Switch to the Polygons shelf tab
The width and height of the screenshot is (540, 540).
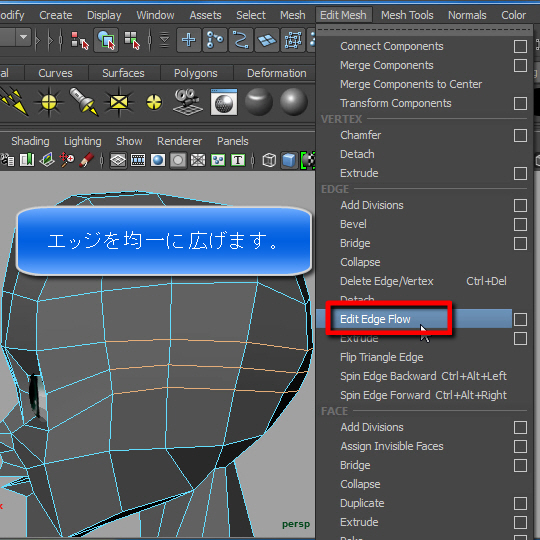coord(196,73)
